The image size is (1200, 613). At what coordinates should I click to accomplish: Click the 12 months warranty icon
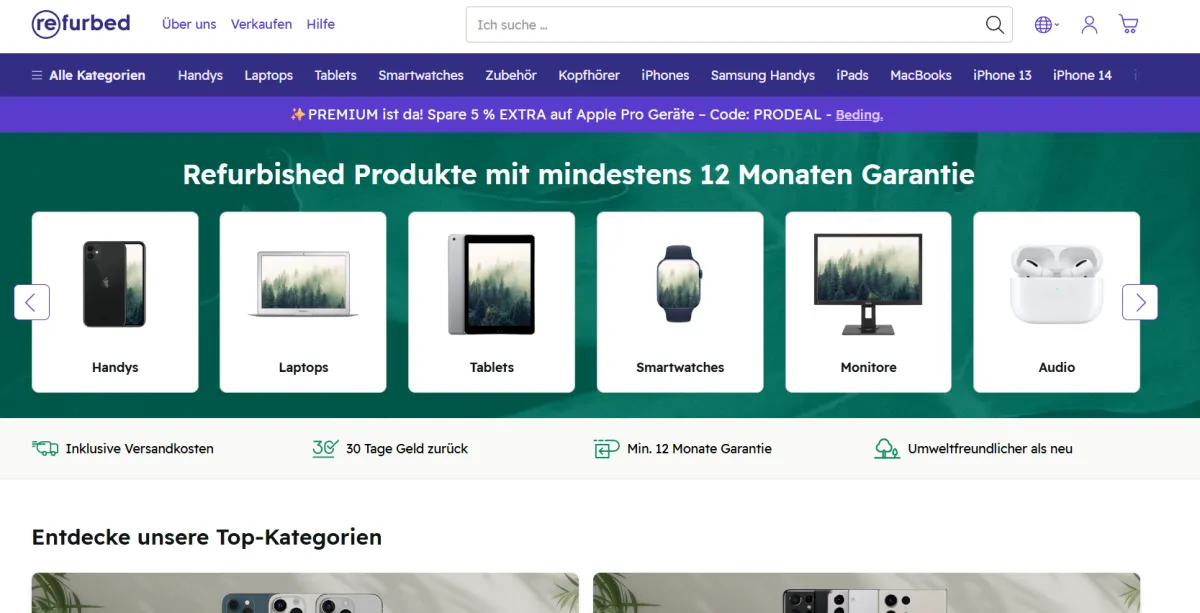pos(606,449)
